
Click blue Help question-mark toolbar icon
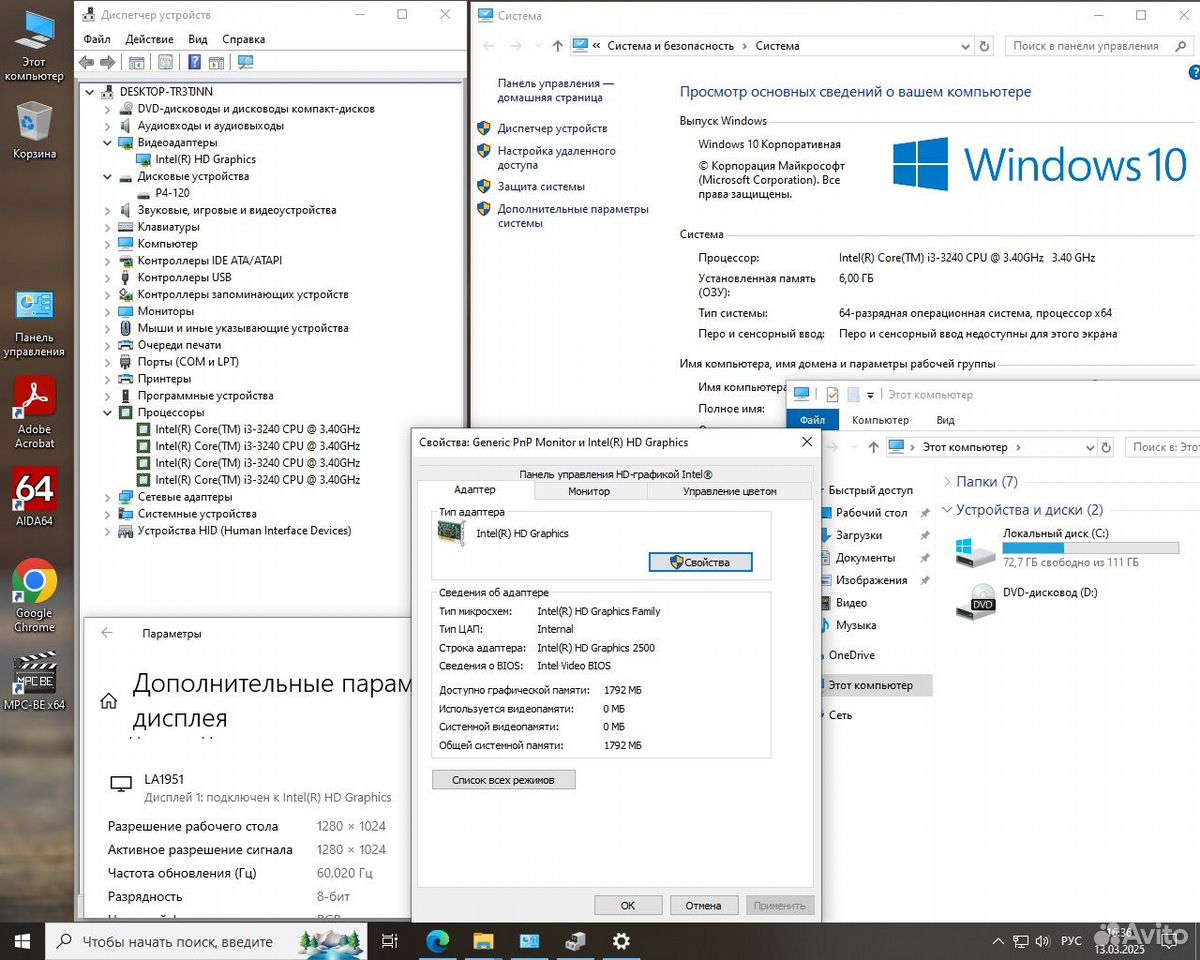click(194, 62)
